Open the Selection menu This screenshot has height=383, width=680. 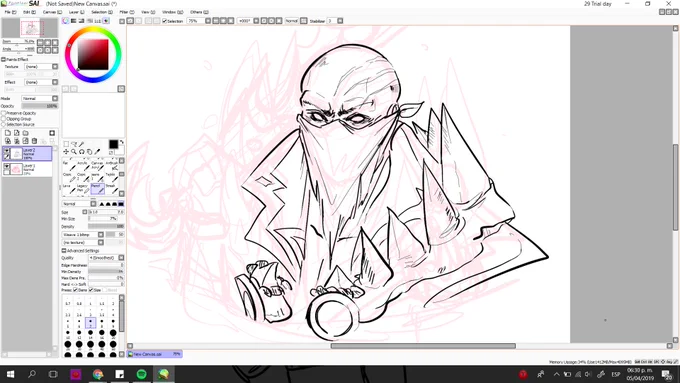(x=102, y=12)
